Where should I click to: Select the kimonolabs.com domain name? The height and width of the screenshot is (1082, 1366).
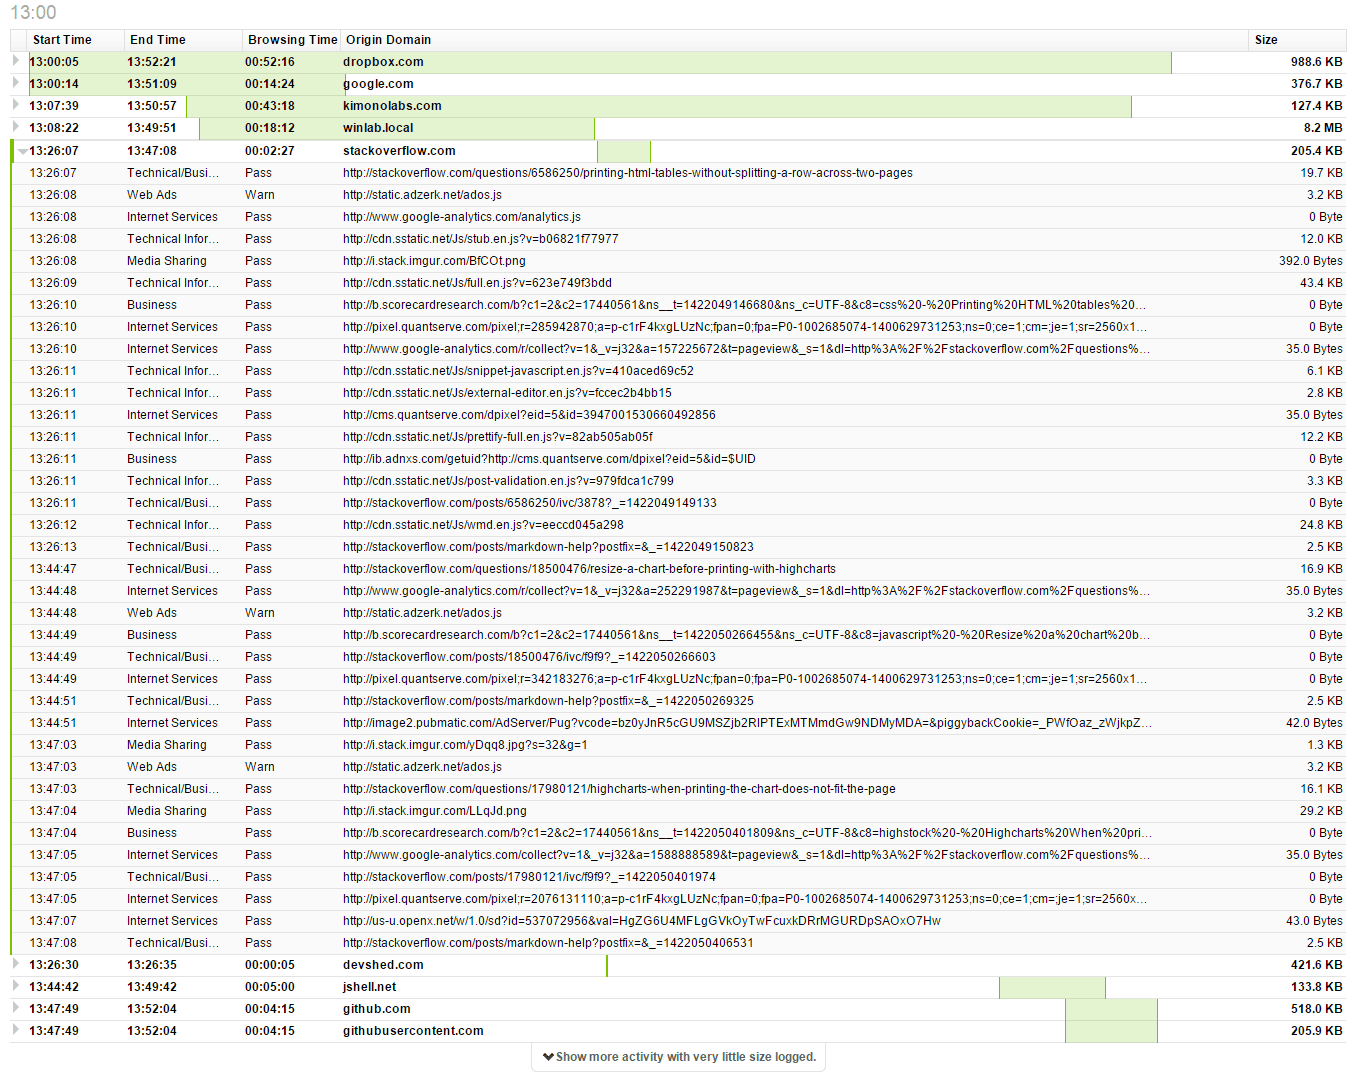tap(392, 106)
